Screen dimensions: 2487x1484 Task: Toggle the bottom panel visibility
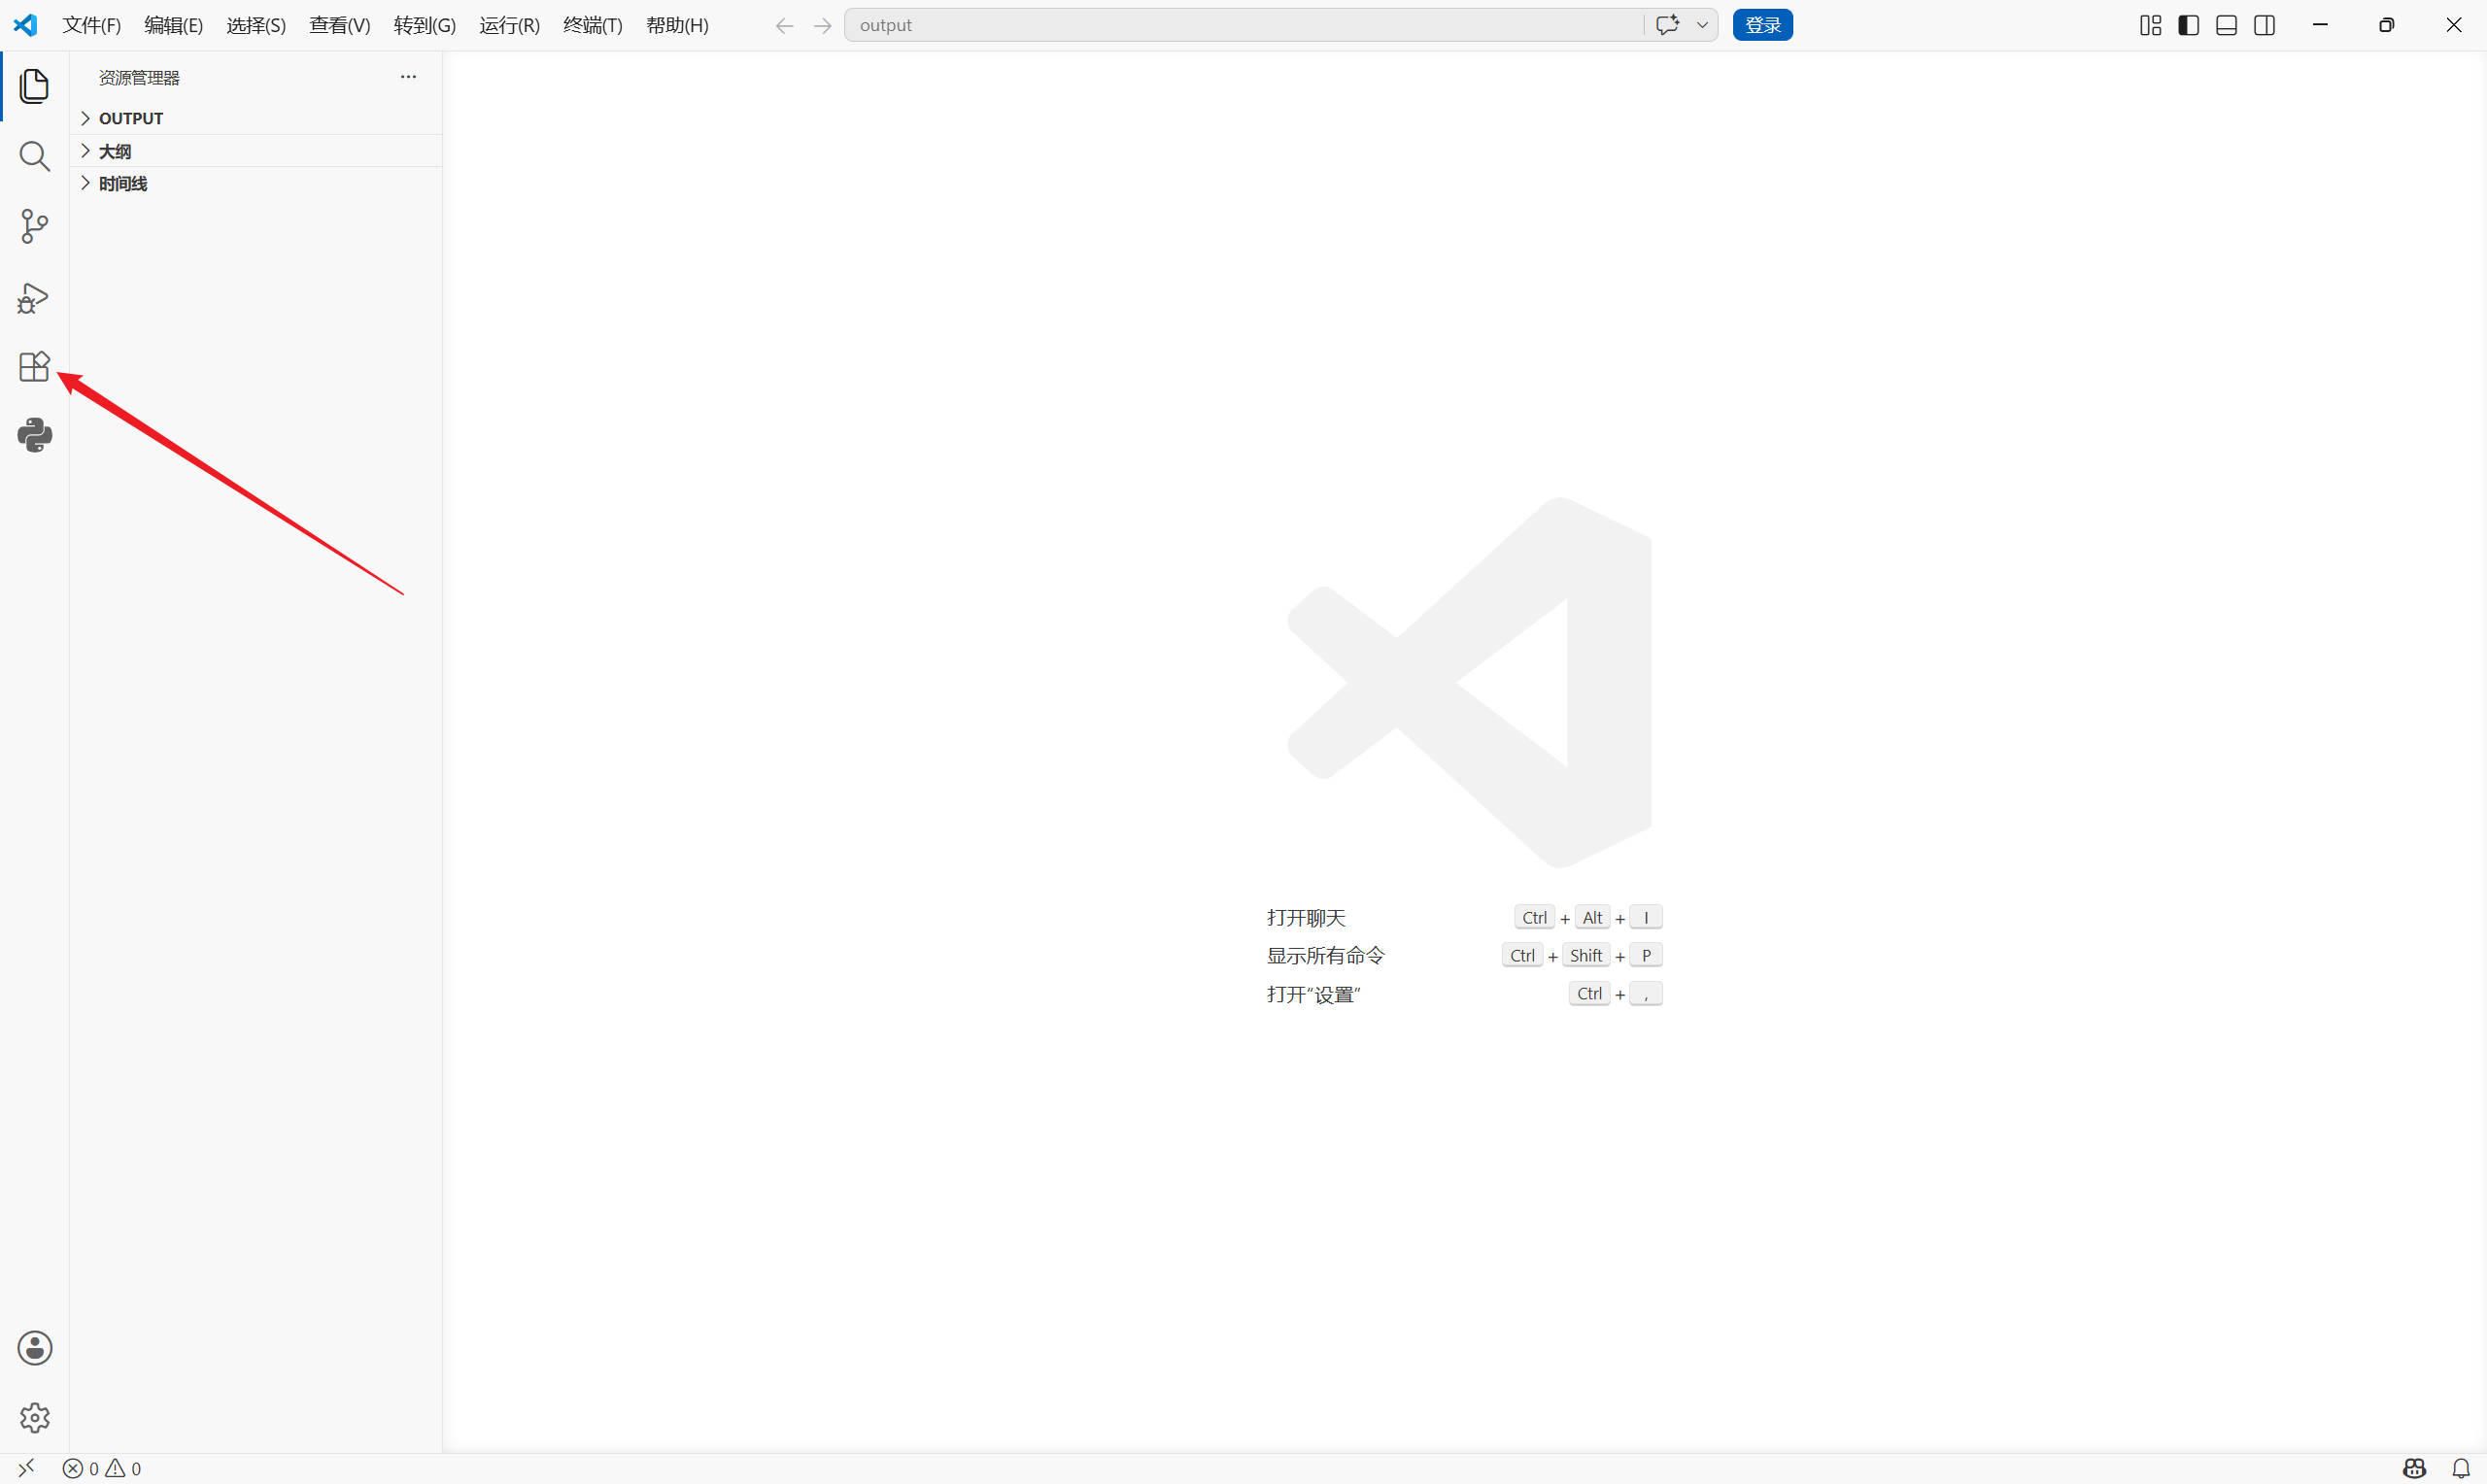[2226, 25]
